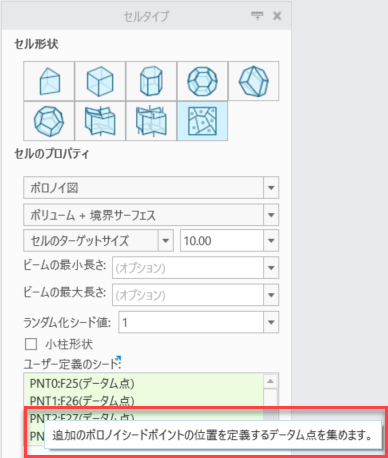Toggle the 小柱形状 checkbox
This screenshot has height=458, width=388.
pos(31,344)
